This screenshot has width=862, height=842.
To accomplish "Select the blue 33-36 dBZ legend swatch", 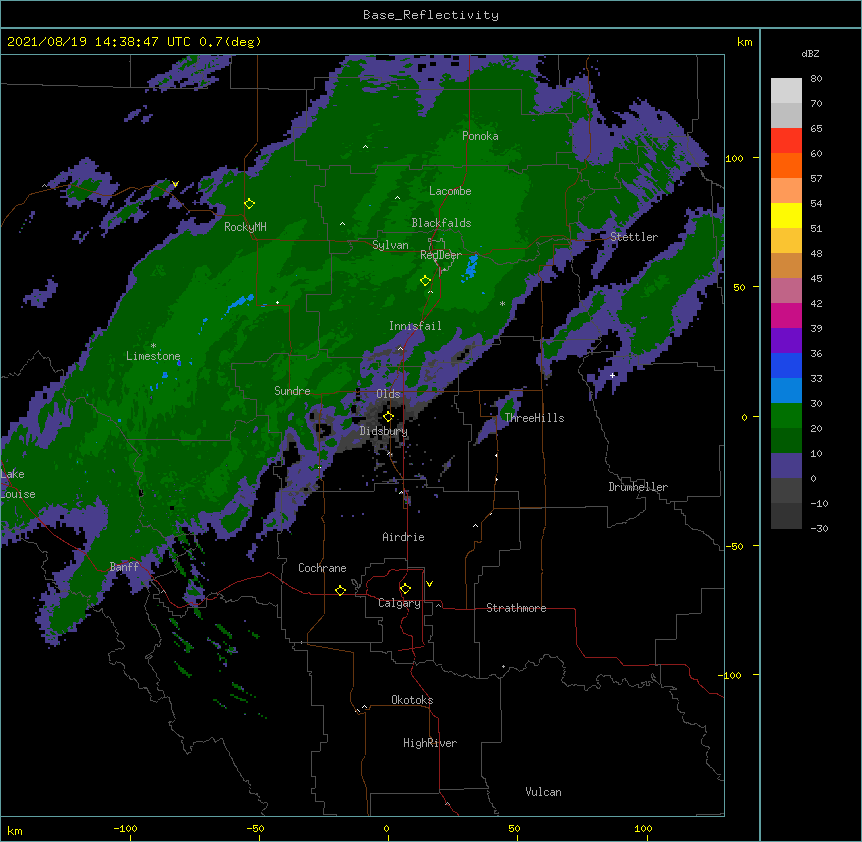I will point(786,365).
